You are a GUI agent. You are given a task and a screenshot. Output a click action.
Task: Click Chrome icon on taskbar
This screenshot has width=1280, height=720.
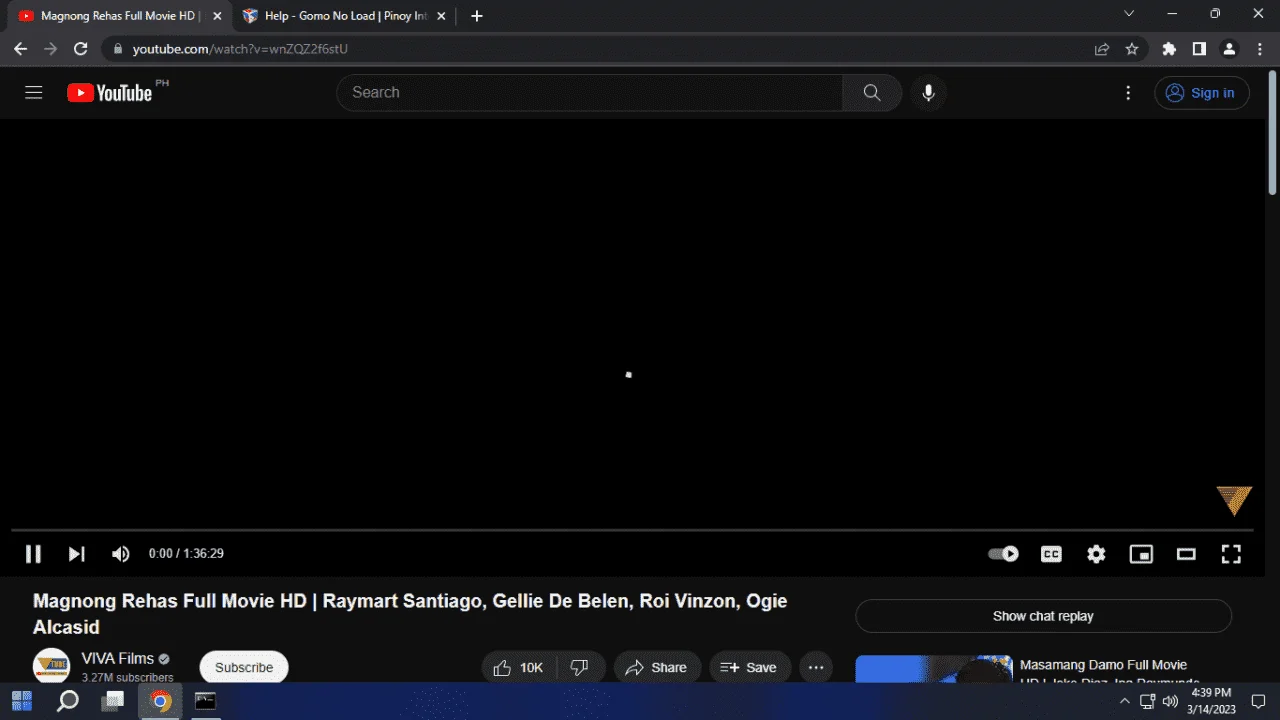coord(160,701)
